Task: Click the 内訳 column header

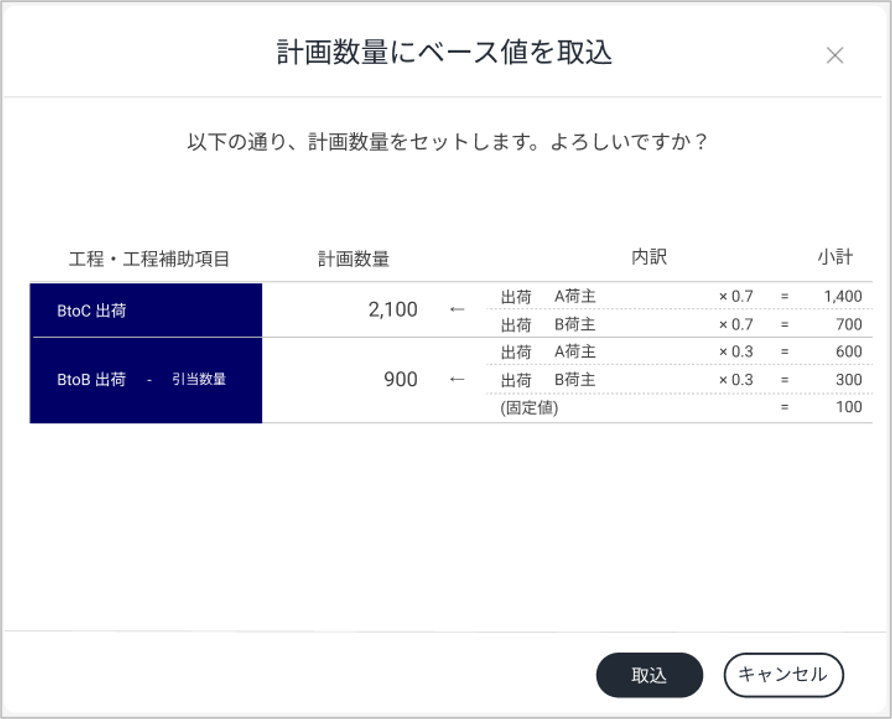Action: point(649,257)
